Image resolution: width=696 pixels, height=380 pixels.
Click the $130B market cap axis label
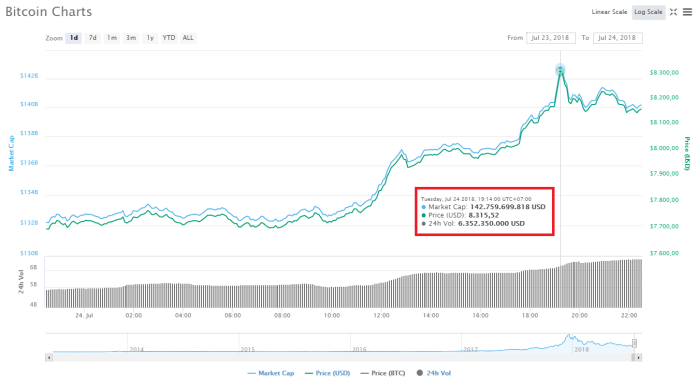pos(29,253)
